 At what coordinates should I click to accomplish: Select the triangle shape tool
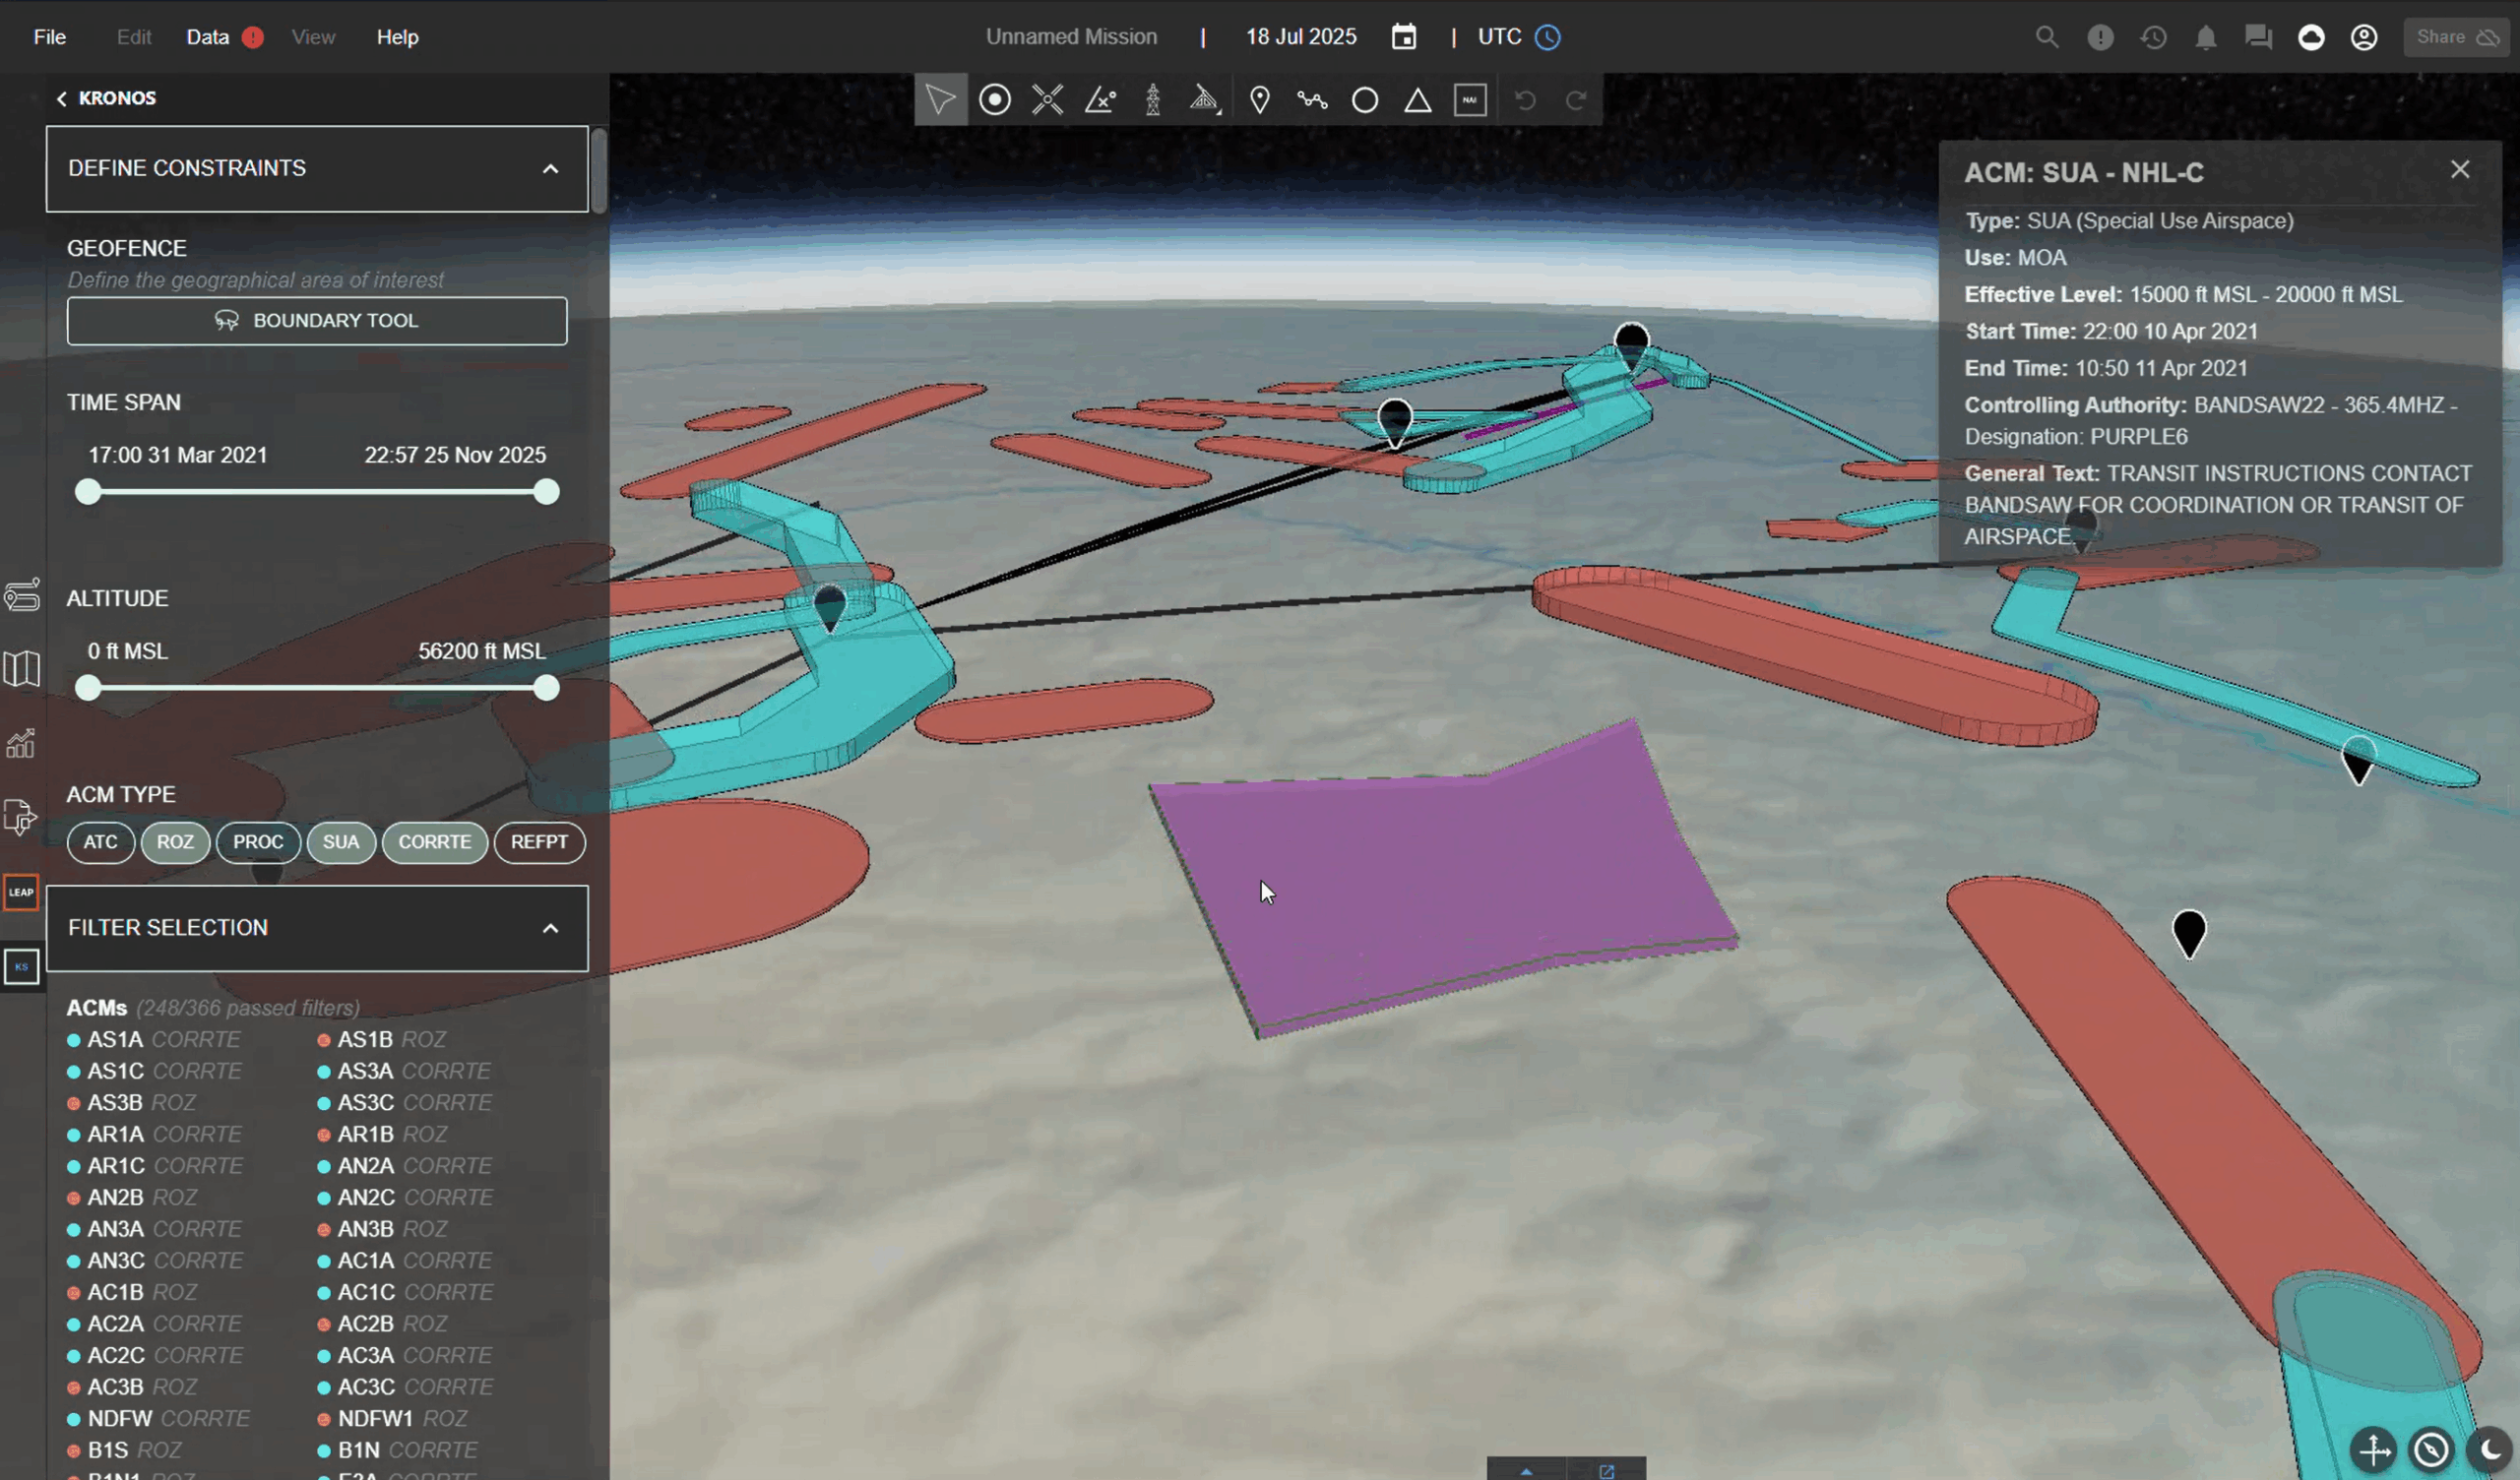coord(1417,99)
